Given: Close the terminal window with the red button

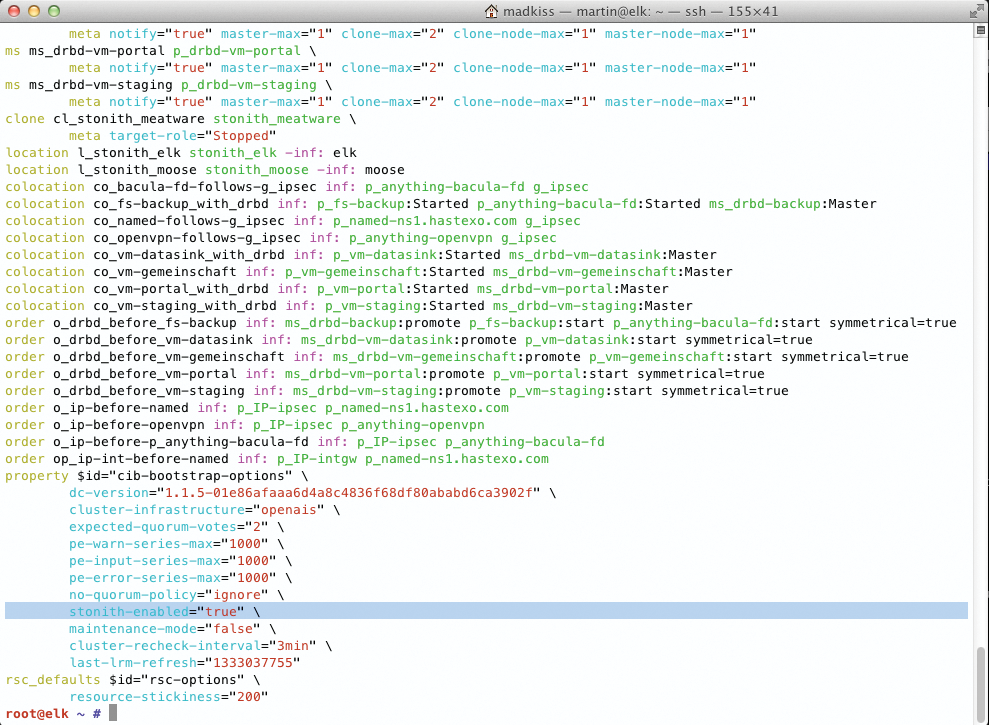Looking at the screenshot, I should click(x=14, y=11).
